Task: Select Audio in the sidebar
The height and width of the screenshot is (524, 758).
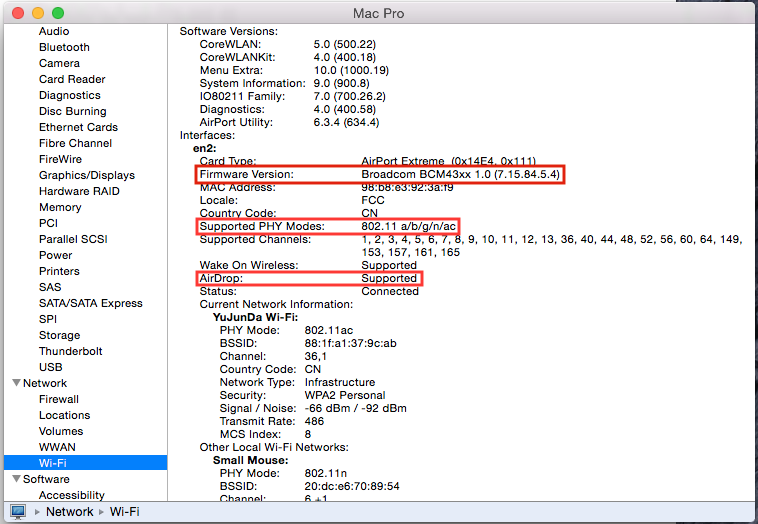Action: [x=54, y=31]
